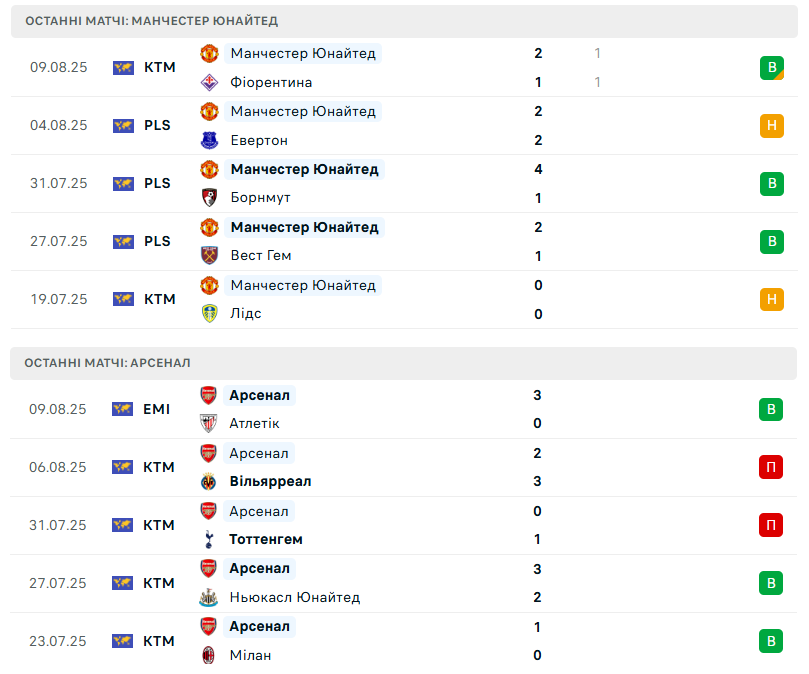The height and width of the screenshot is (674, 809).
Task: Click the Tottenham club crest icon
Action: (209, 540)
